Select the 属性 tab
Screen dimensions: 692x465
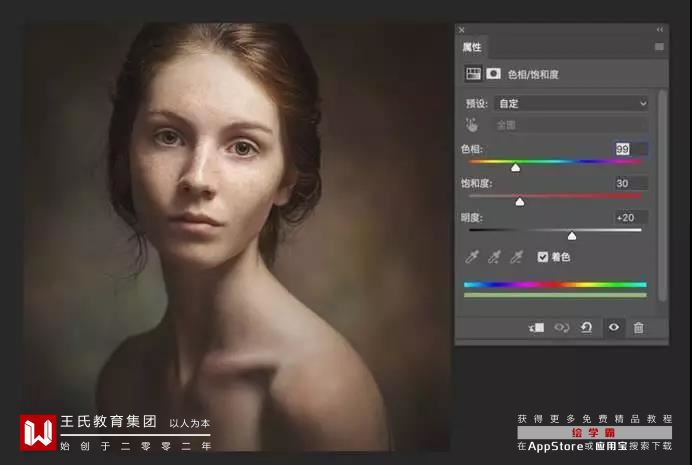(472, 47)
